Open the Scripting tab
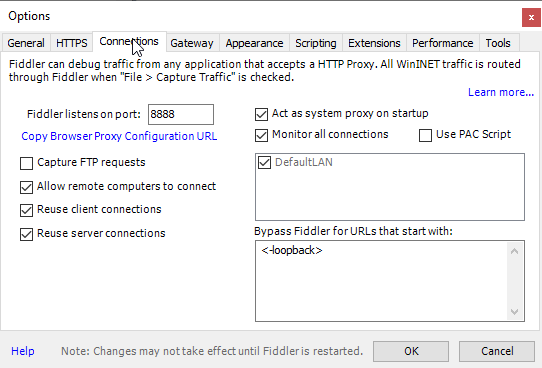Screen dimensions: 542x368 [x=316, y=43]
